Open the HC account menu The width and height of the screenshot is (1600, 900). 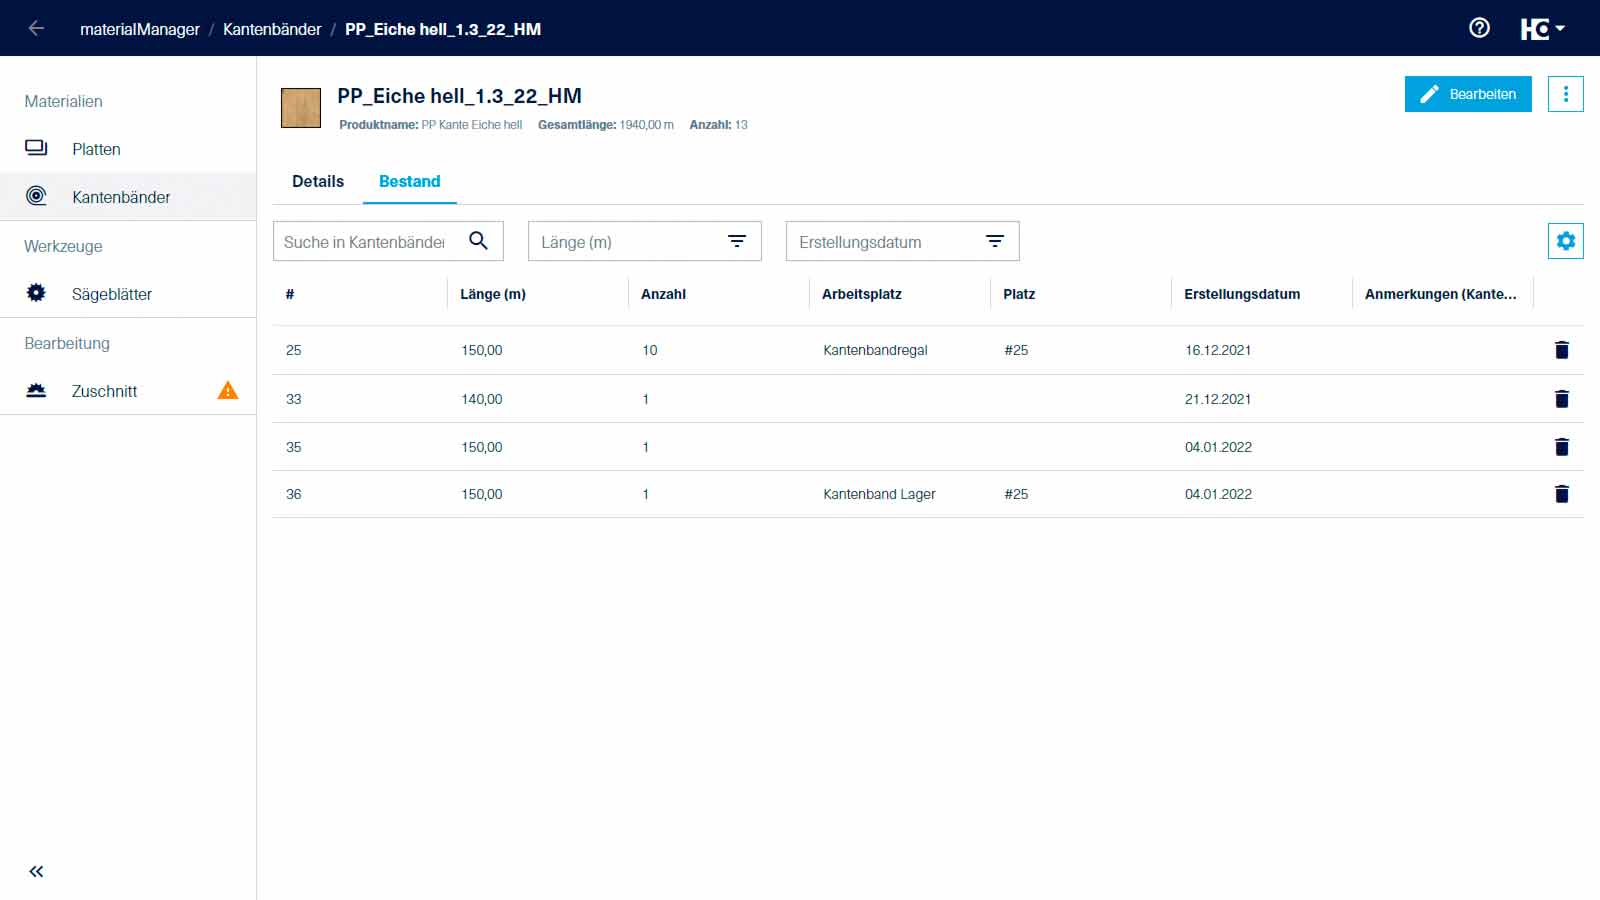(1542, 29)
